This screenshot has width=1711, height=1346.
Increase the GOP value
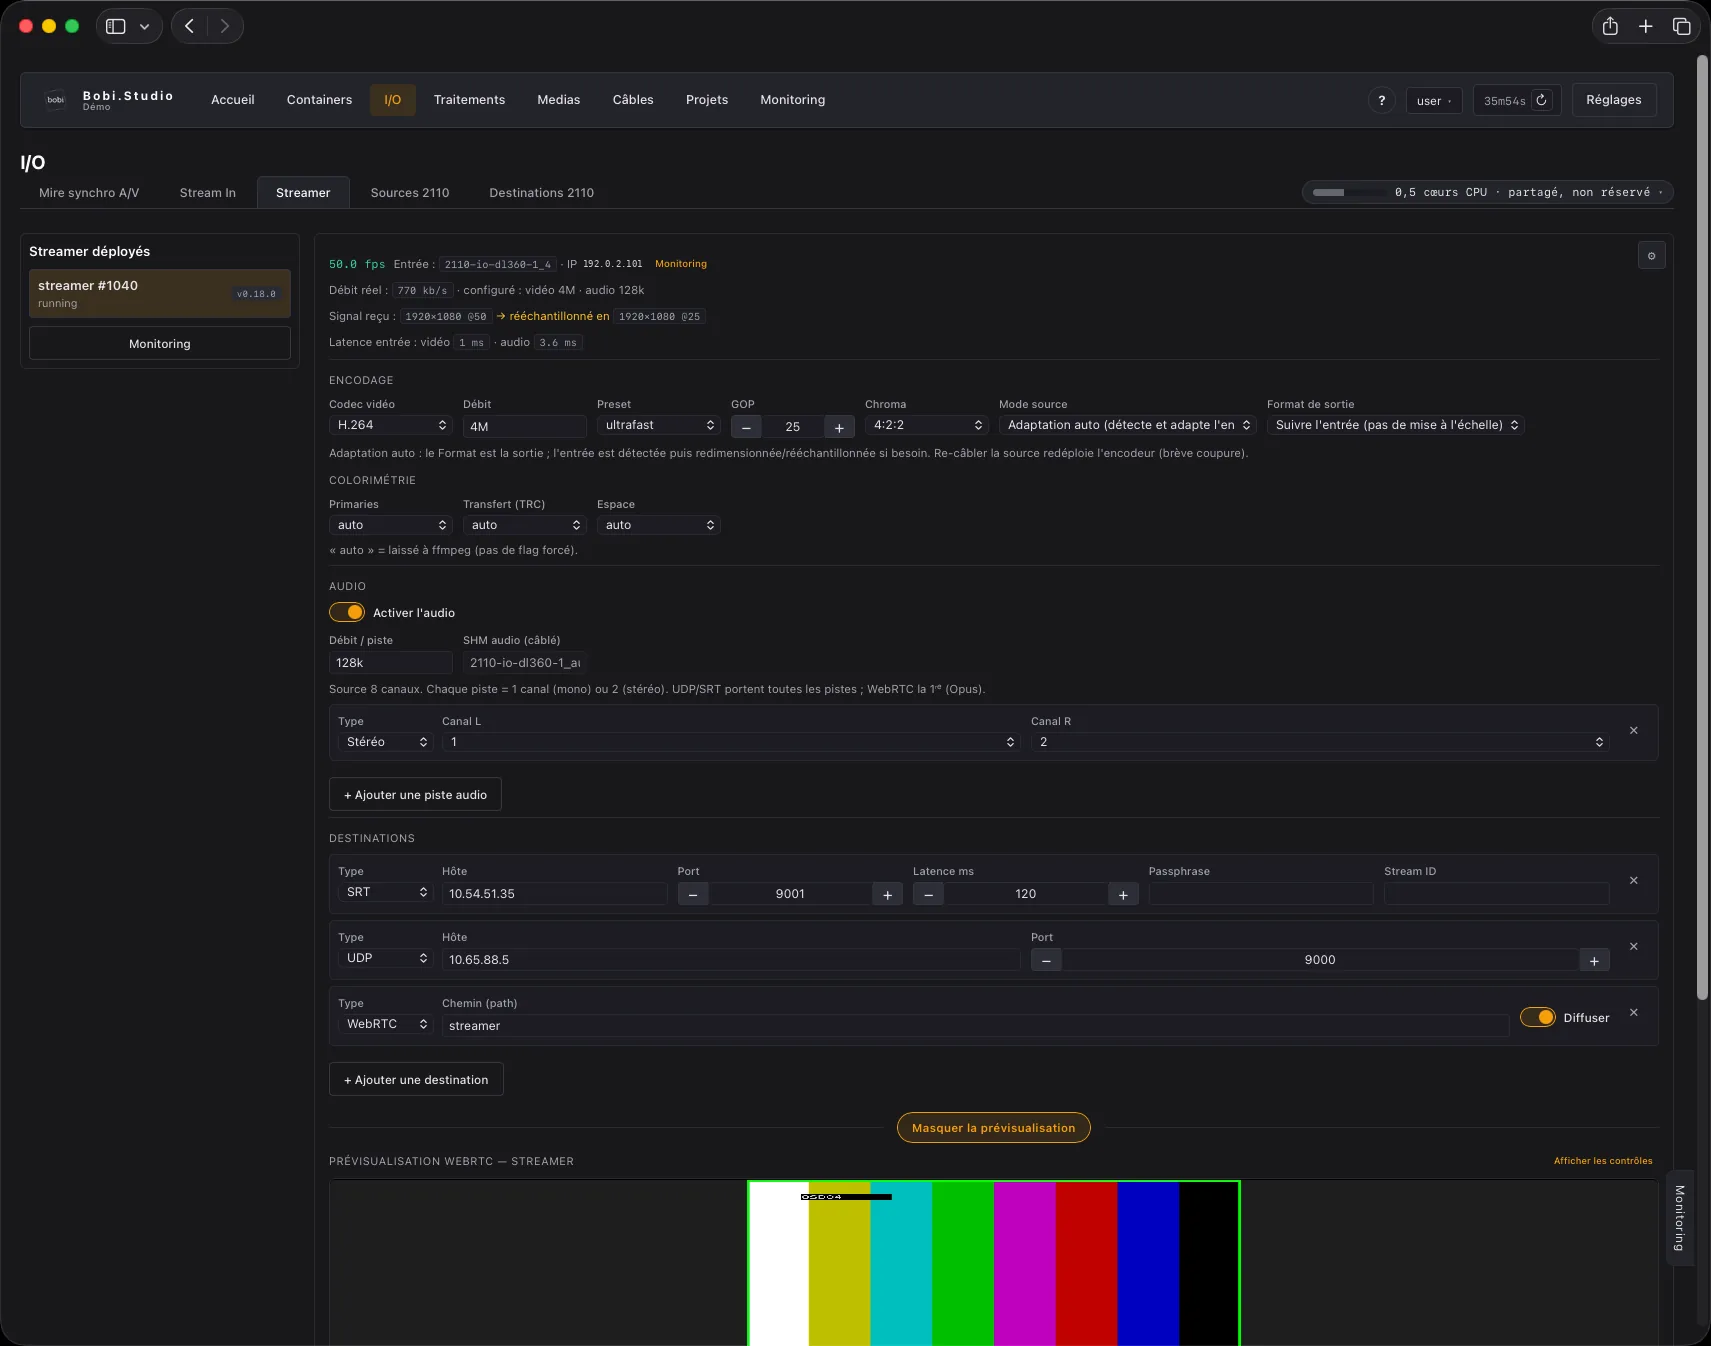coord(839,427)
